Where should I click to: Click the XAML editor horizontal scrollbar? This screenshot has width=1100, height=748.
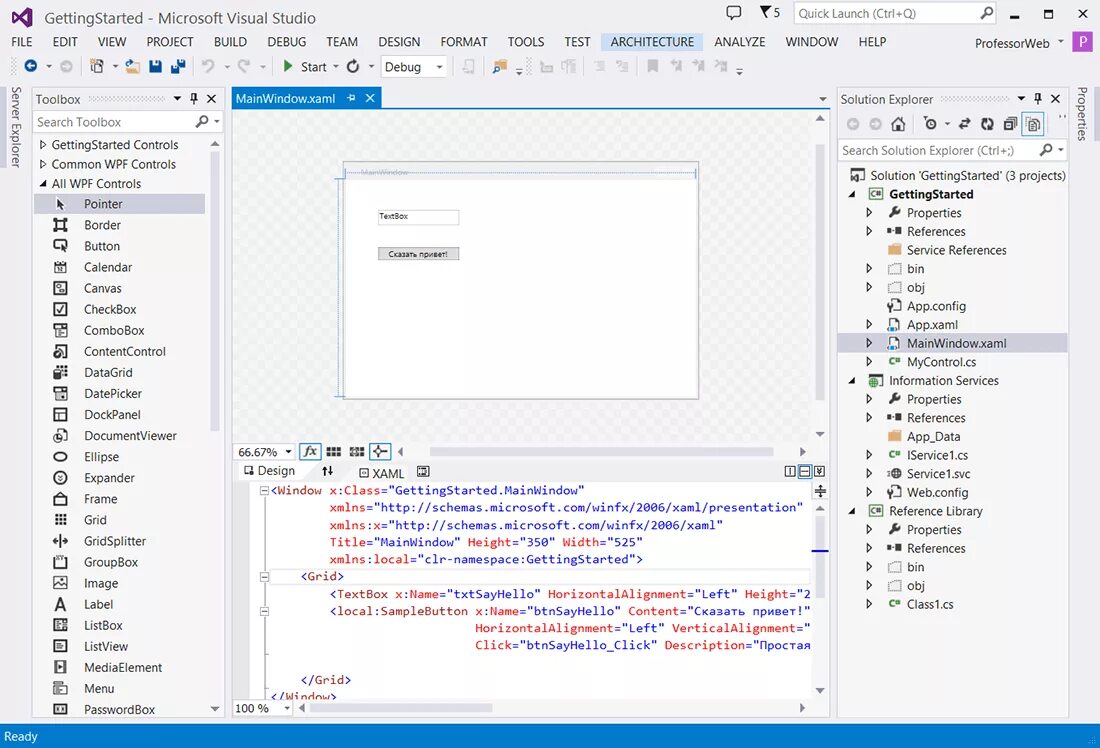point(401,708)
